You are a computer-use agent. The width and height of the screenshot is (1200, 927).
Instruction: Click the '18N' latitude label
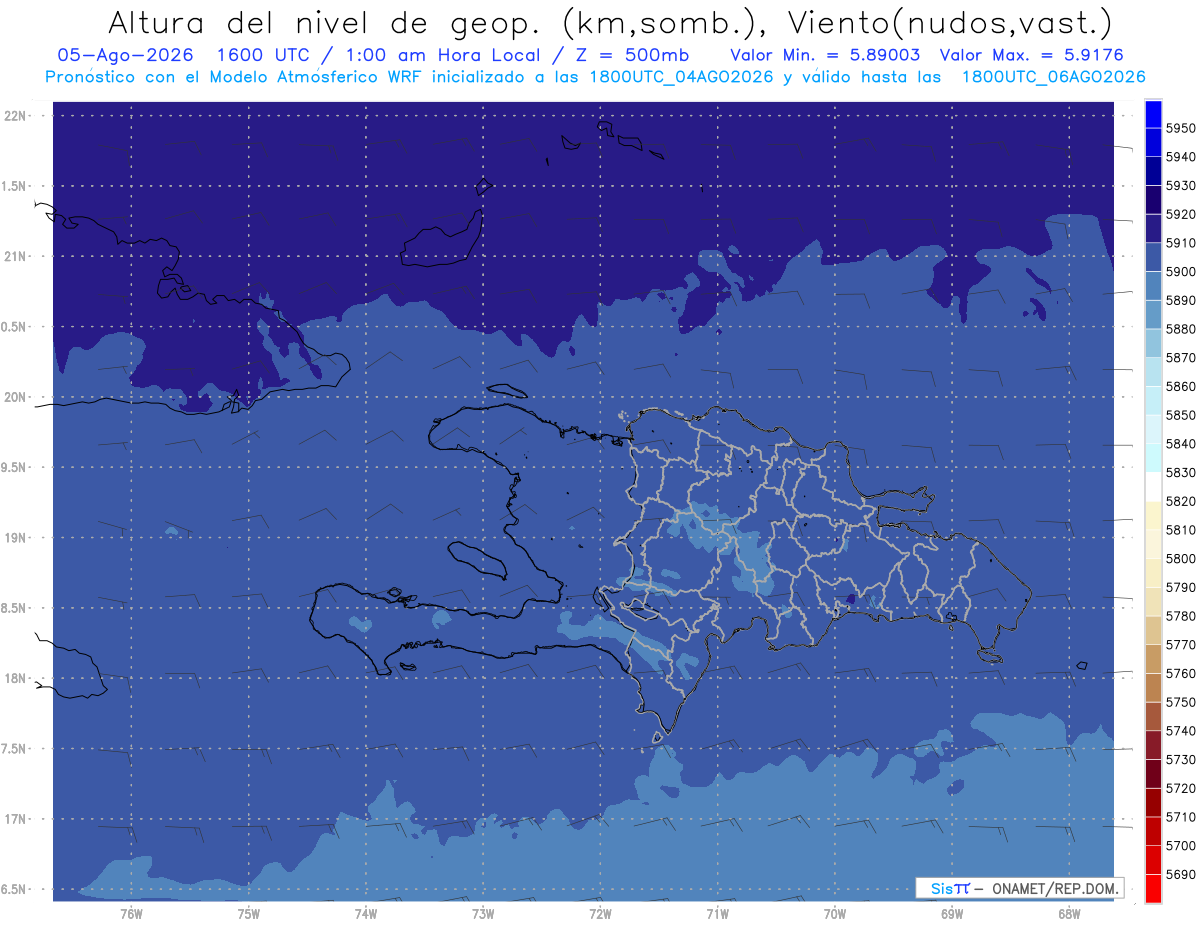click(16, 678)
